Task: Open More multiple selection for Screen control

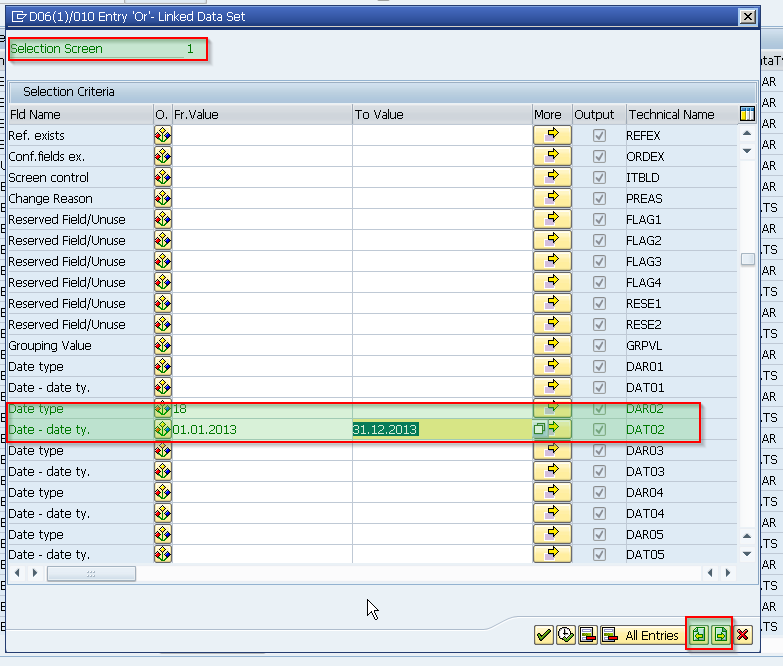Action: pos(552,177)
